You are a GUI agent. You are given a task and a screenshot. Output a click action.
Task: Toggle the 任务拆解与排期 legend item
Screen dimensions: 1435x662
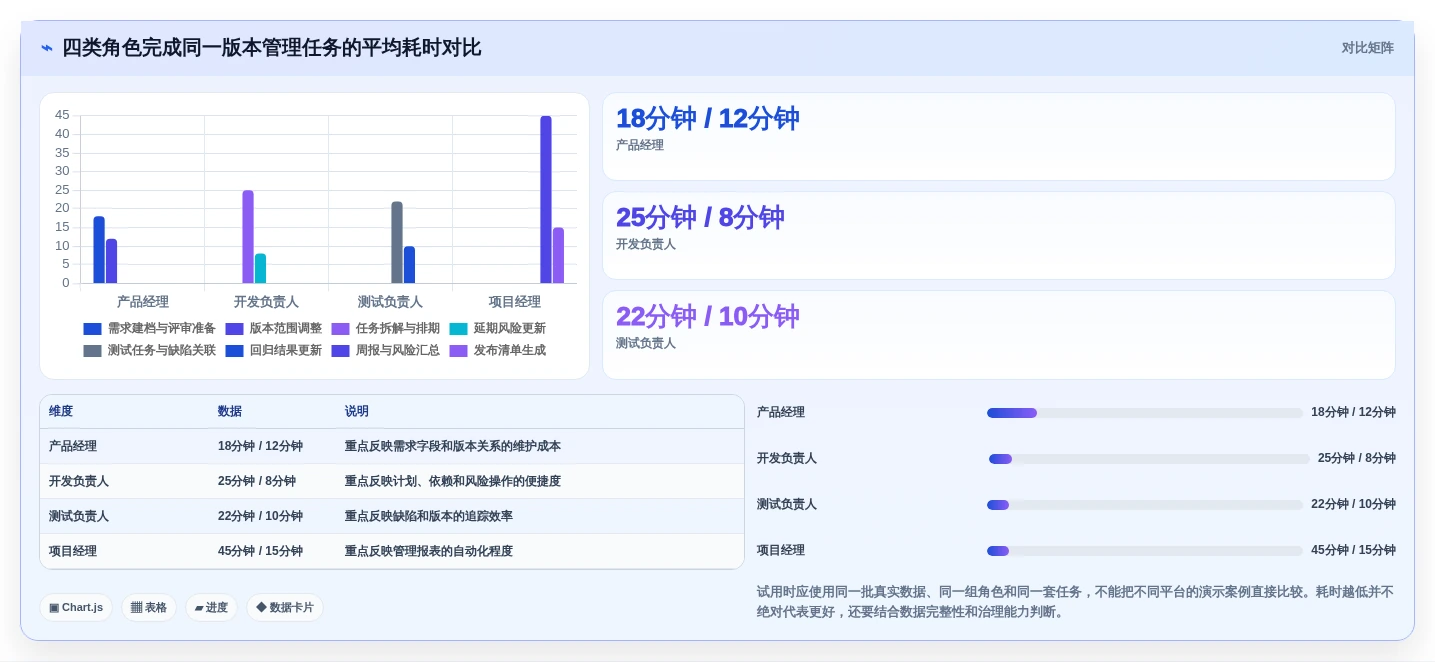pyautogui.click(x=386, y=328)
